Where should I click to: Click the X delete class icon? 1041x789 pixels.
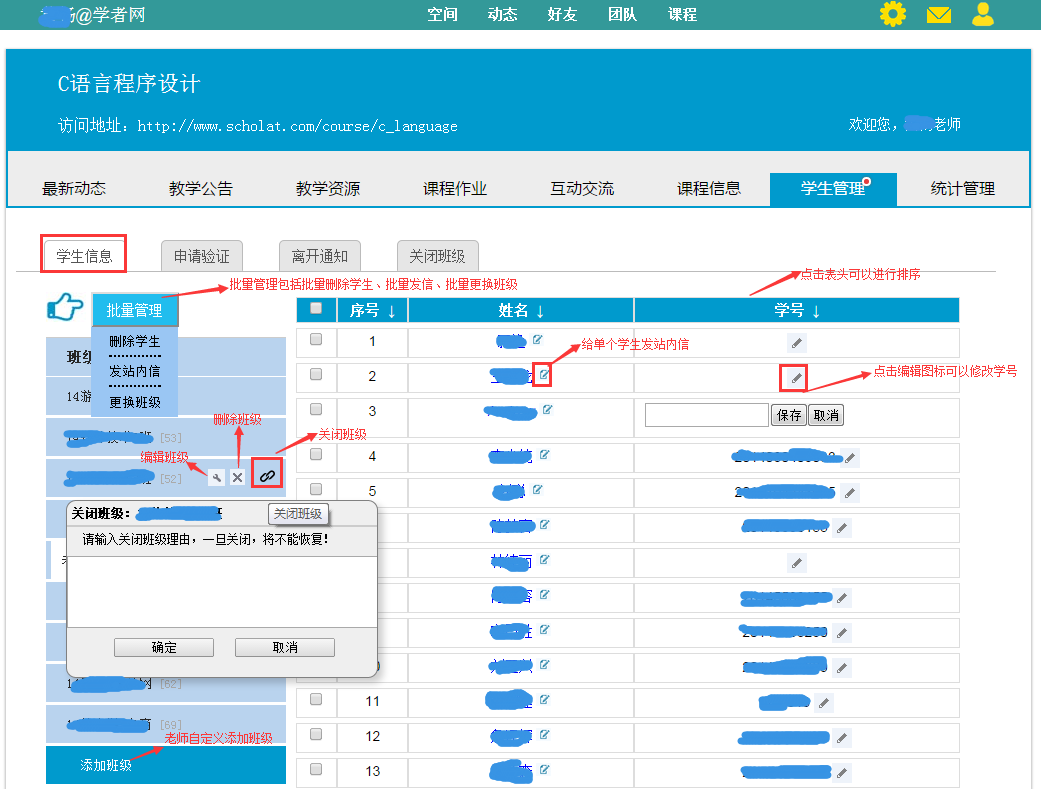point(237,477)
